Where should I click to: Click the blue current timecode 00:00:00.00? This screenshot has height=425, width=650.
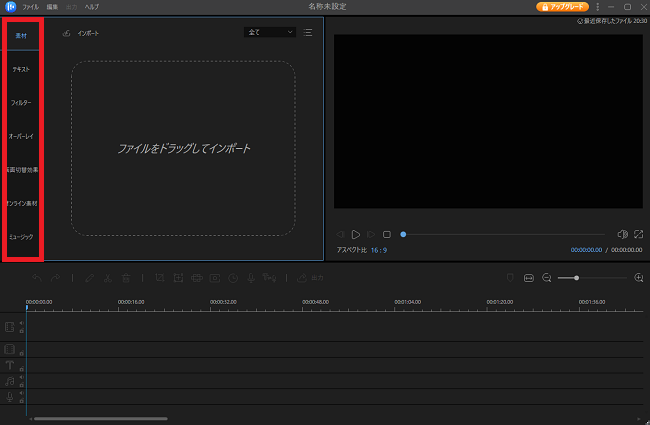click(x=586, y=250)
